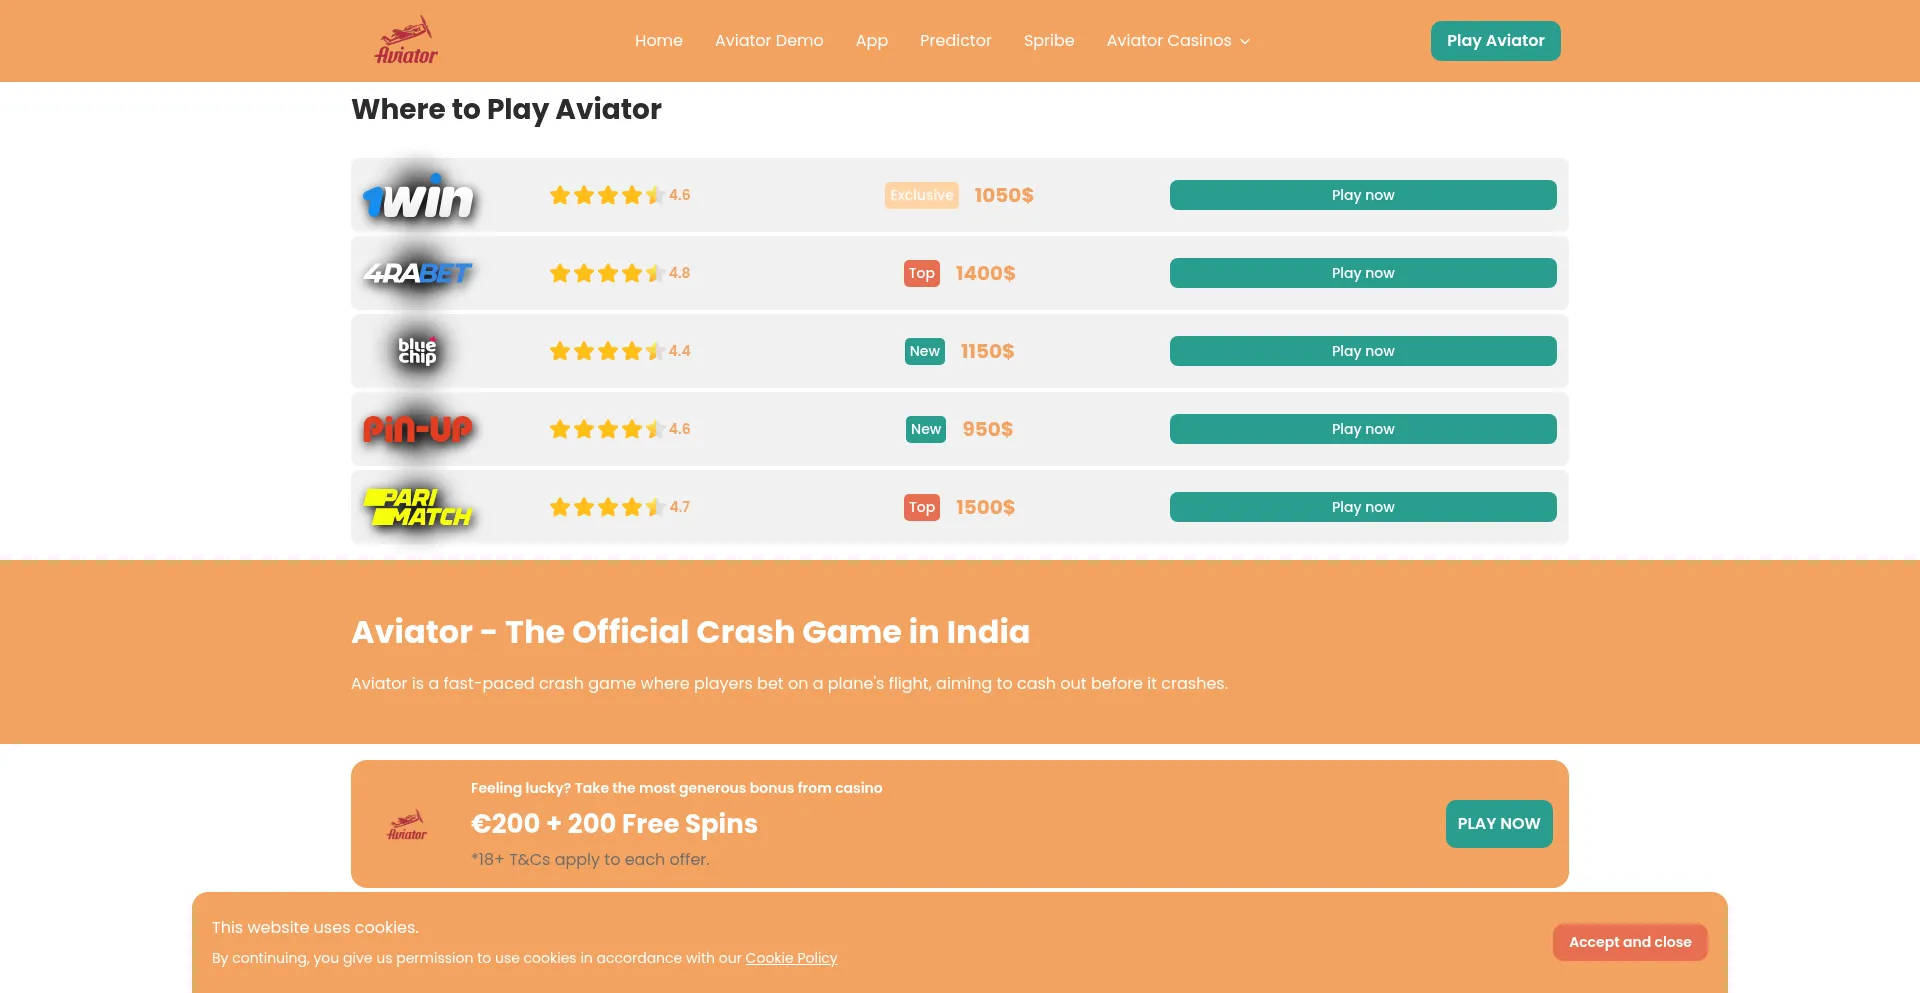Expand the Aviator Casinos dropdown menu
Viewport: 1920px width, 993px height.
1178,41
